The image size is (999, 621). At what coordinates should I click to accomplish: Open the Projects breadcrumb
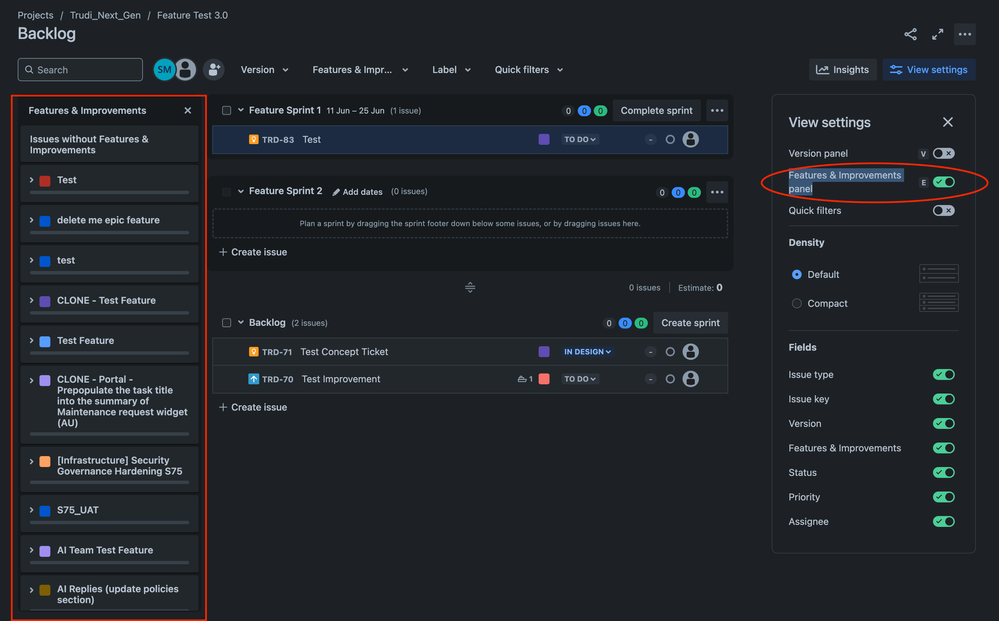coord(35,15)
